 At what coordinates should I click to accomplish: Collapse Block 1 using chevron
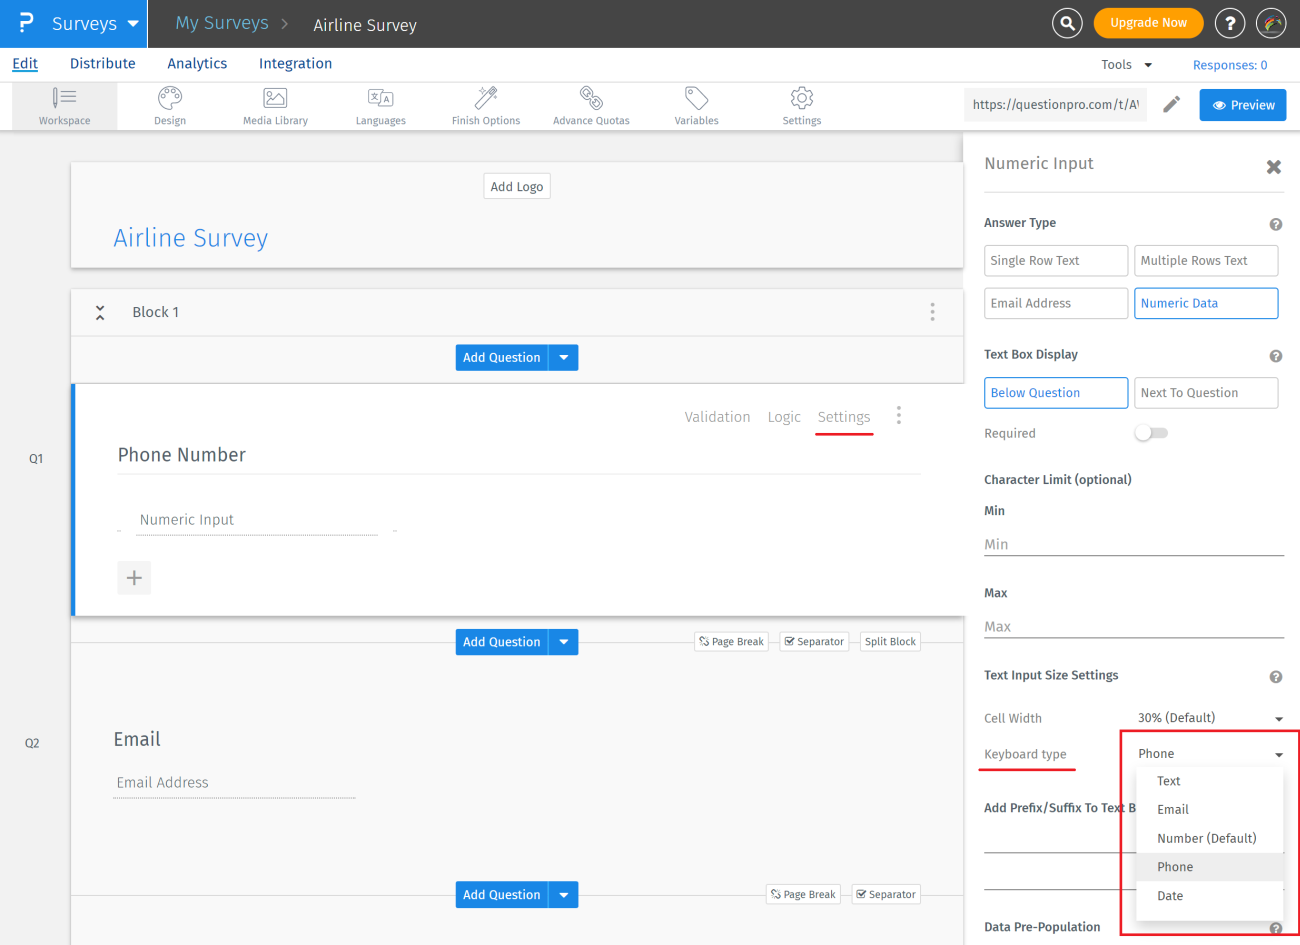pos(100,313)
